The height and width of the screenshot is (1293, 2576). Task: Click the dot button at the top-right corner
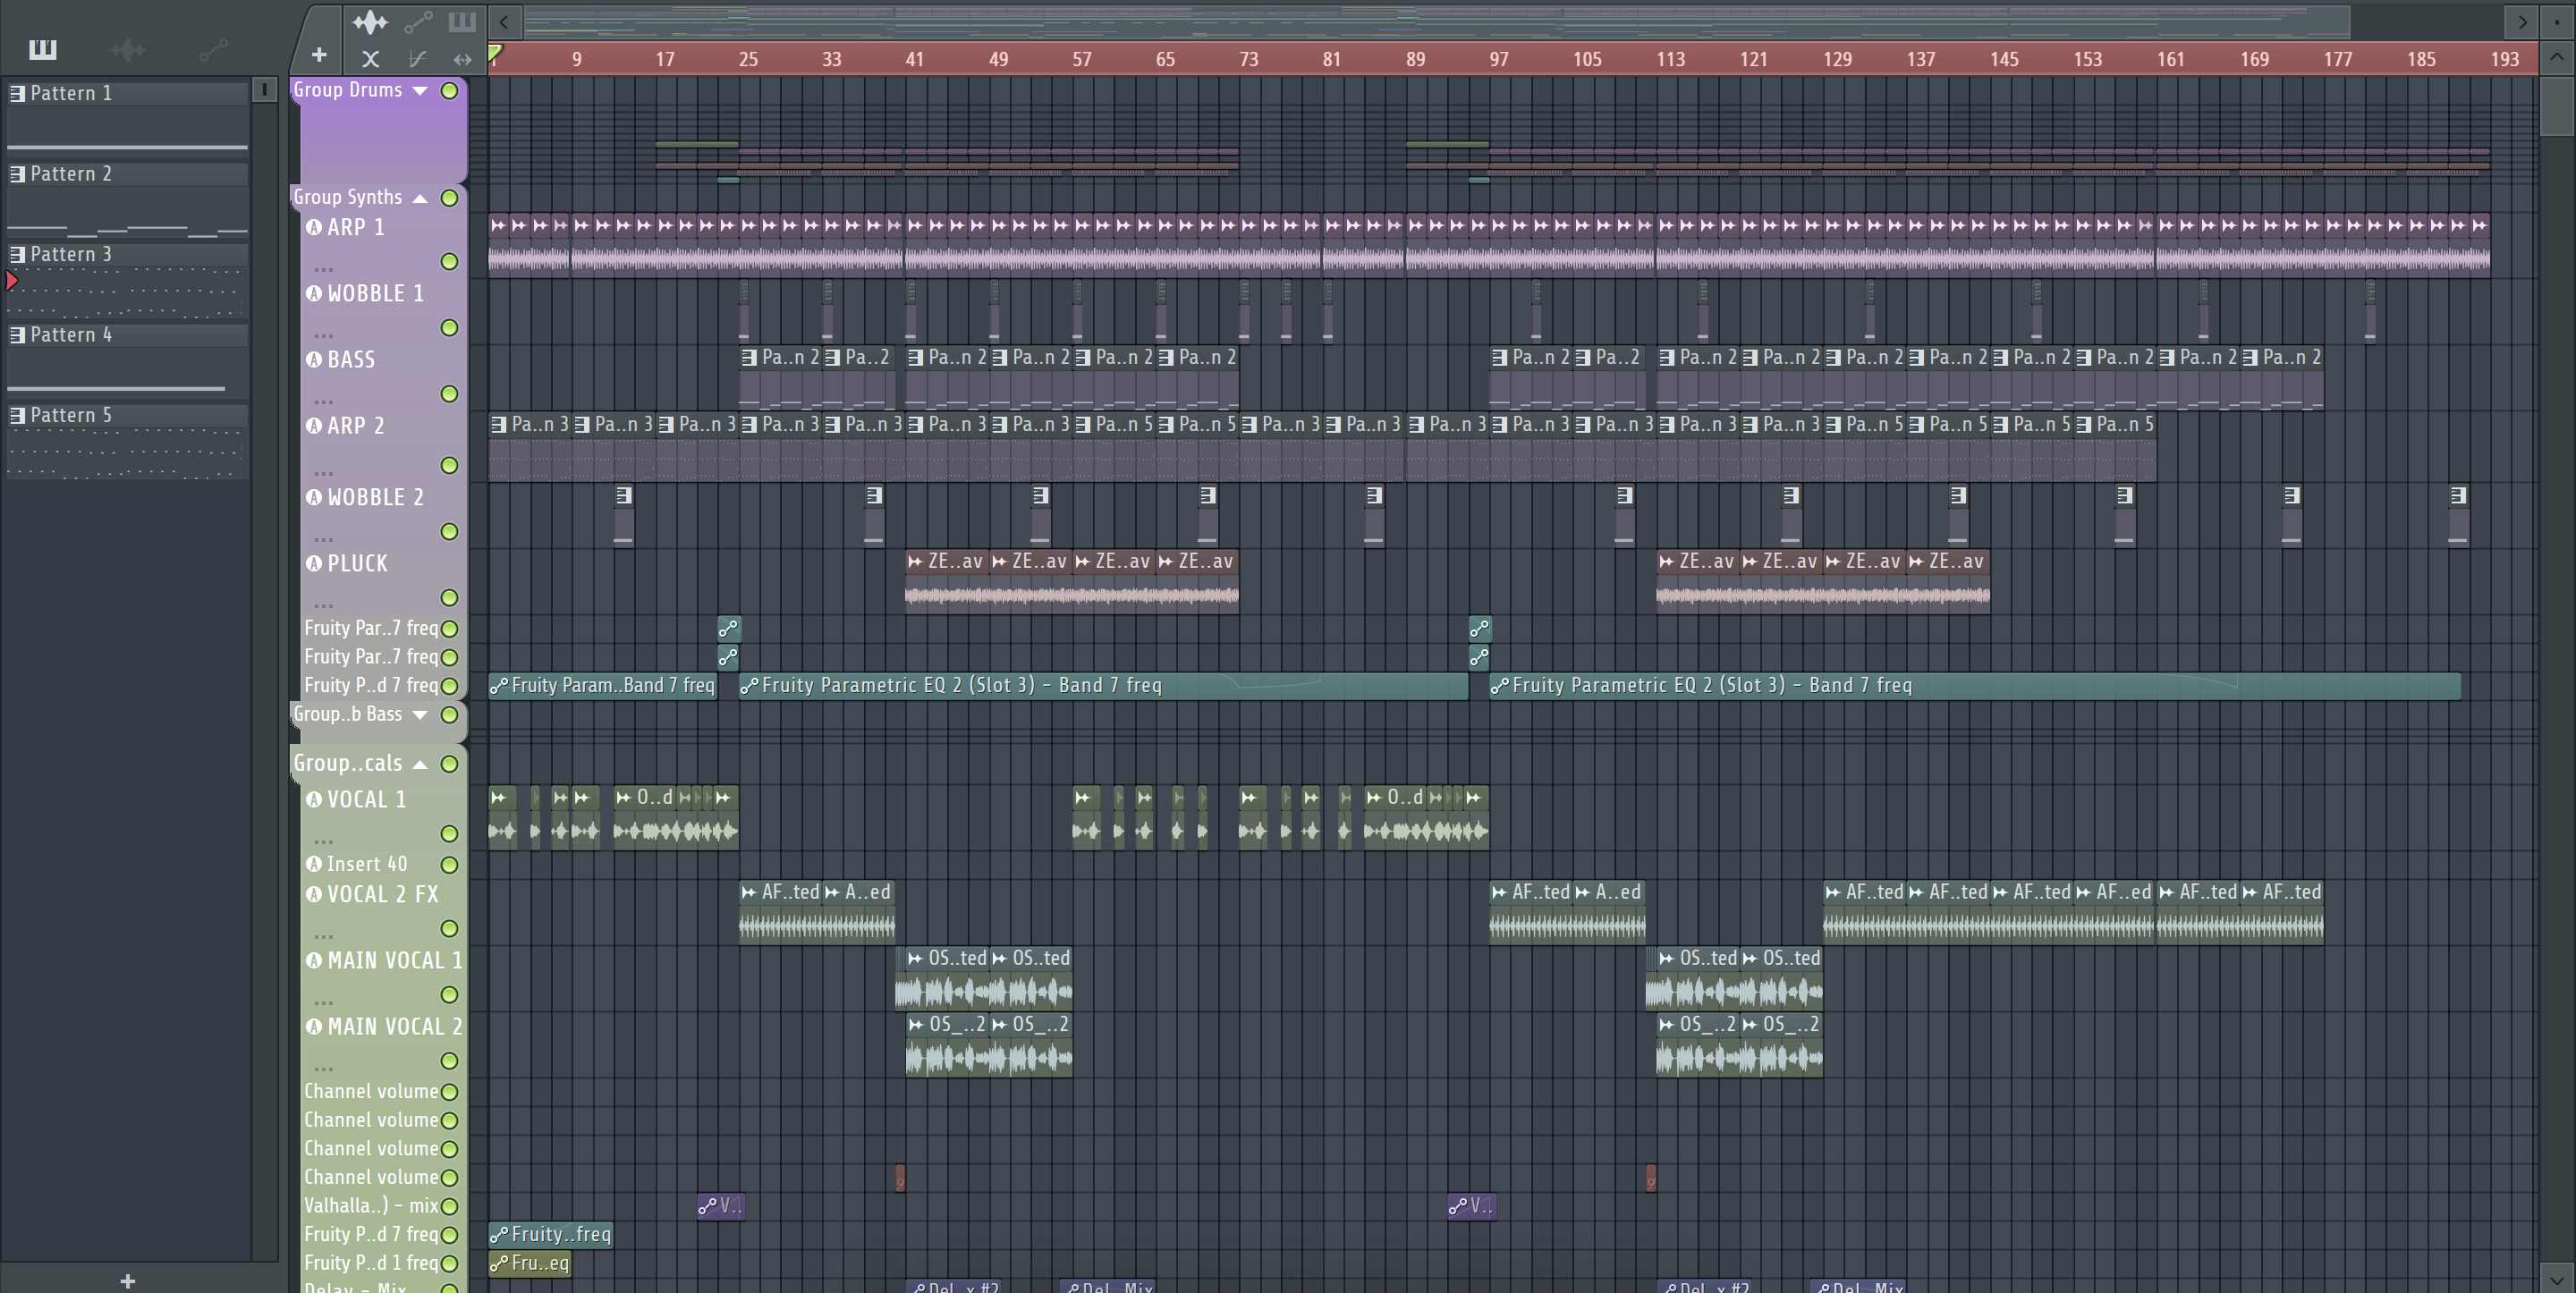coord(2556,21)
